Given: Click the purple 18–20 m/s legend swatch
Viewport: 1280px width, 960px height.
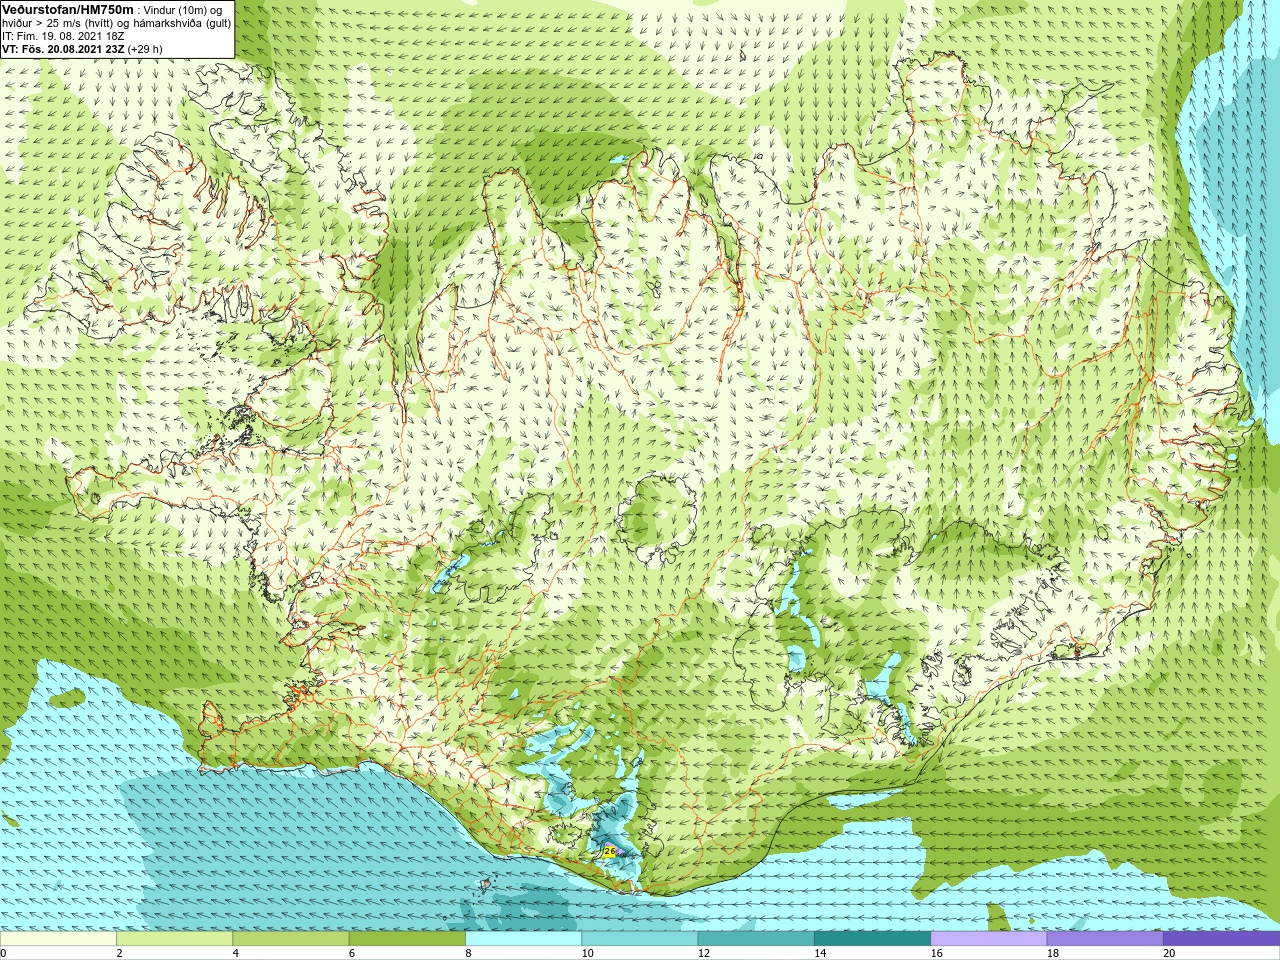Looking at the screenshot, I should click(x=1104, y=939).
